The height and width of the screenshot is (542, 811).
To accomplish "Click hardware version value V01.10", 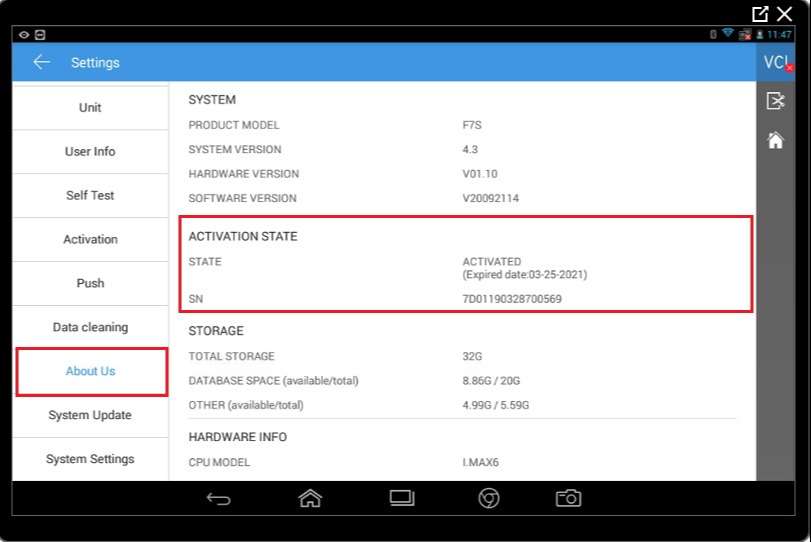I will coord(480,174).
